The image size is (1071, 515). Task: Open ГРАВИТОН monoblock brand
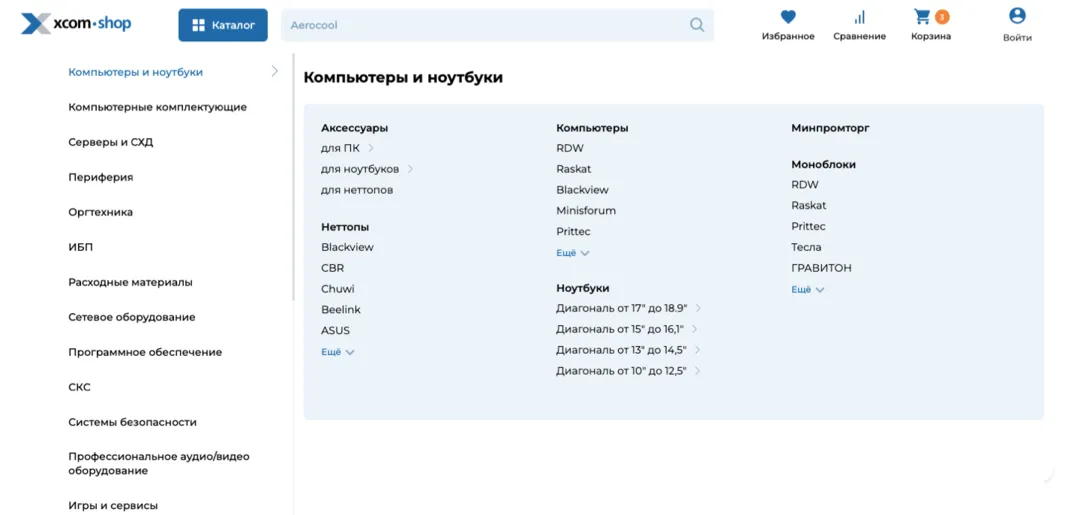[x=822, y=268]
